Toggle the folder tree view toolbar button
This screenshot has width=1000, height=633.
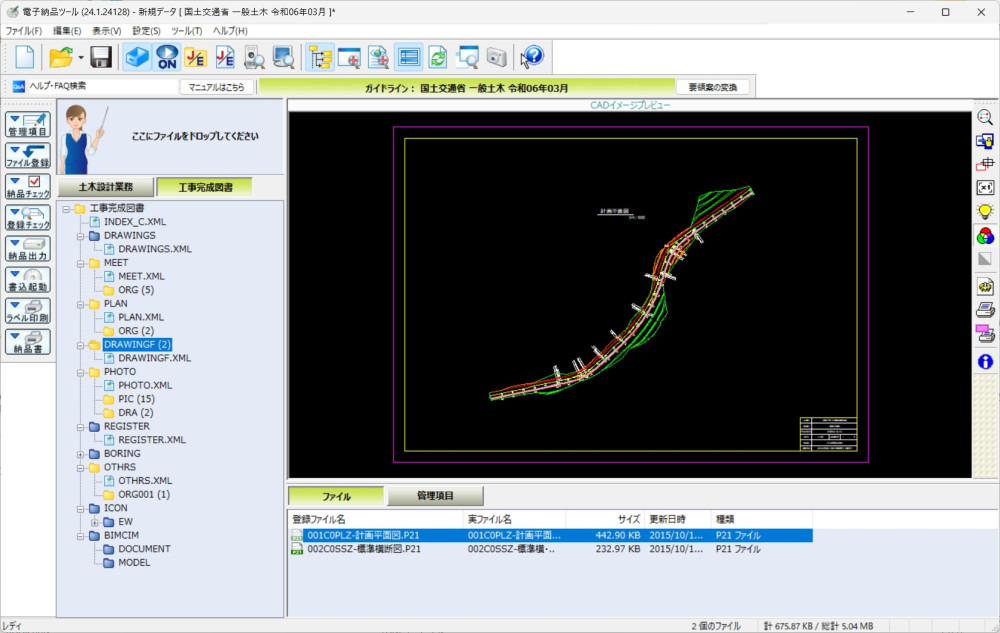[x=320, y=57]
